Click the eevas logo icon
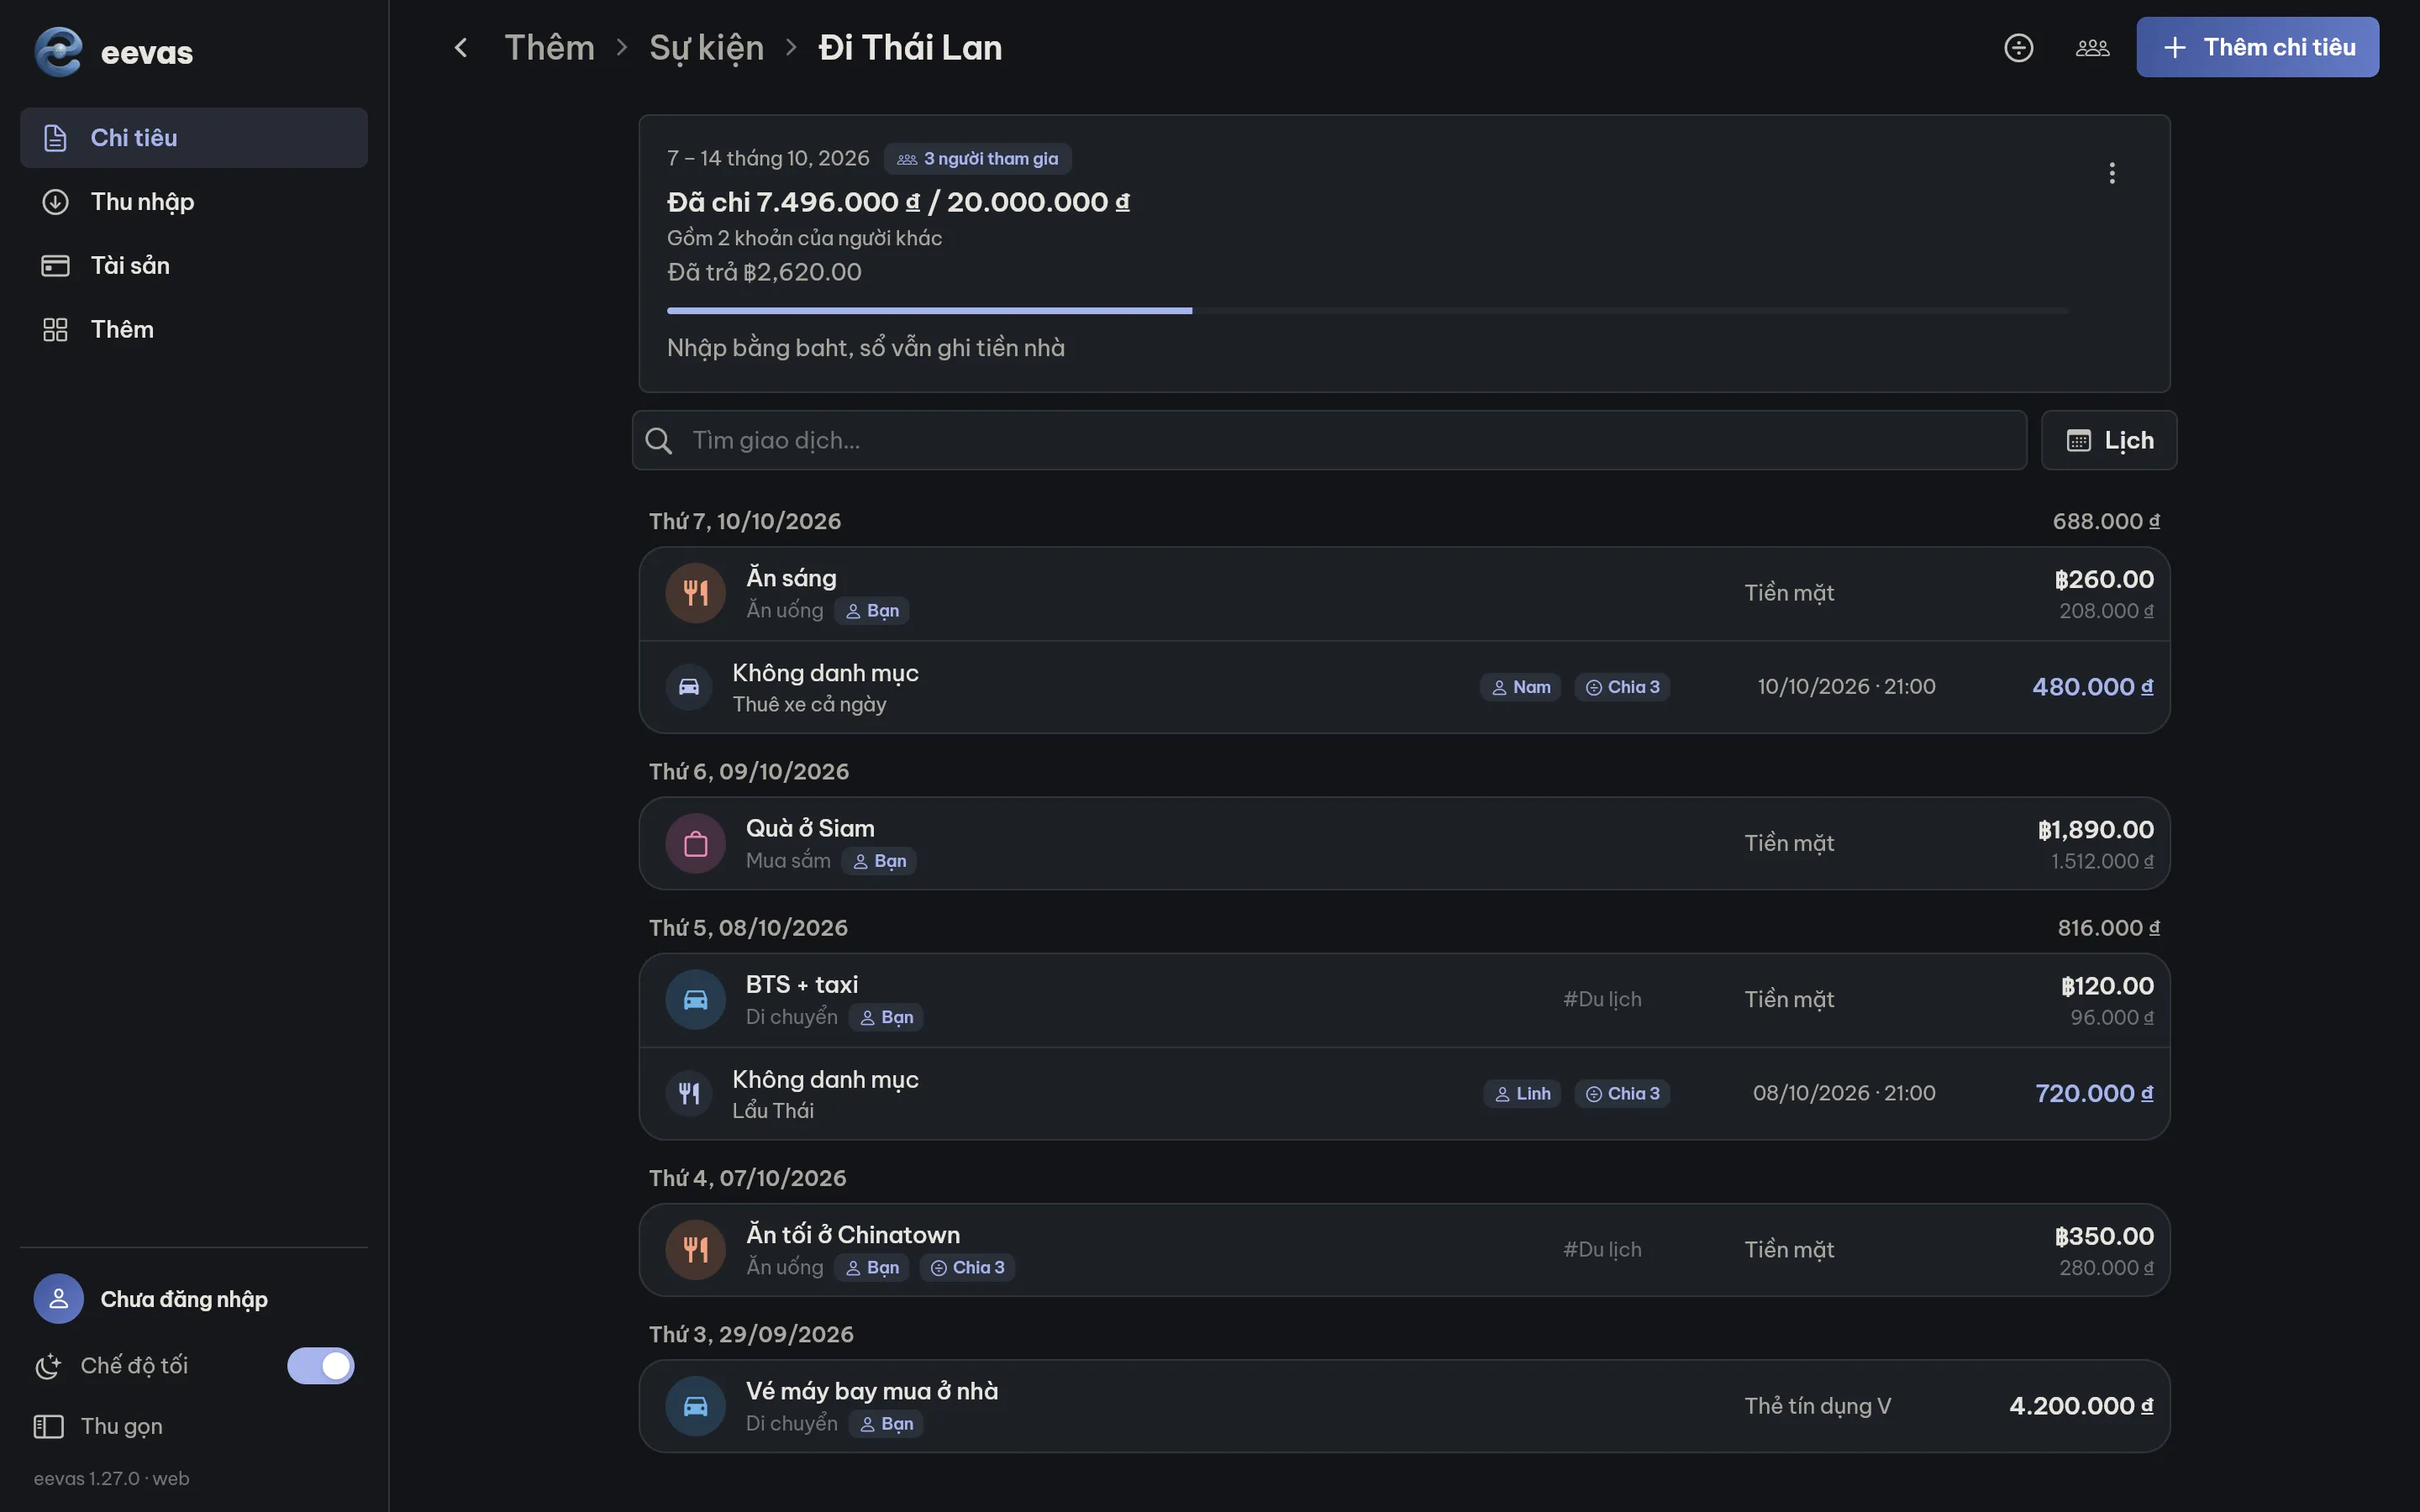 click(58, 51)
